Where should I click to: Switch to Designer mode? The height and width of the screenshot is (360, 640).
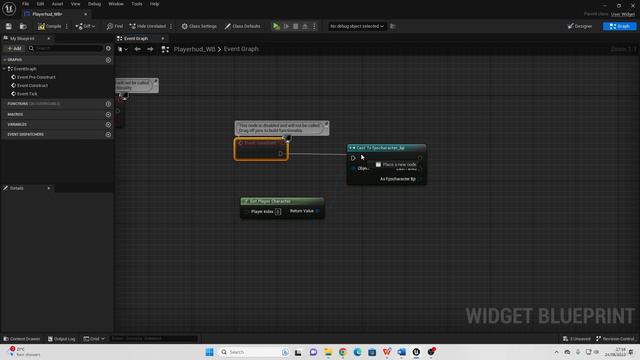point(580,26)
